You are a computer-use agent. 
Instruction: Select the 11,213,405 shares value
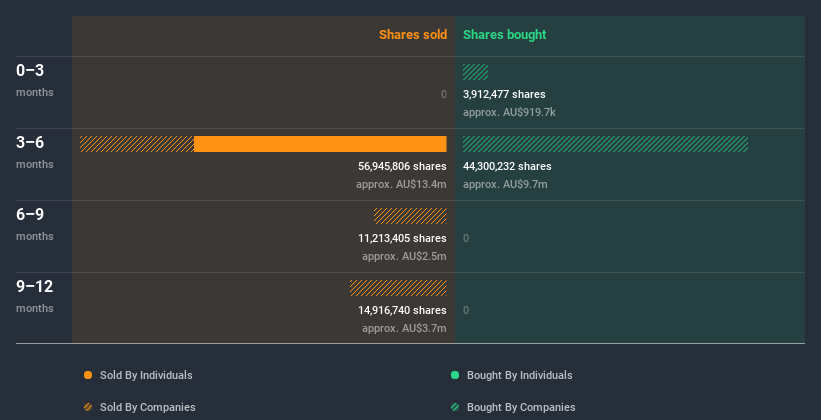click(x=402, y=238)
